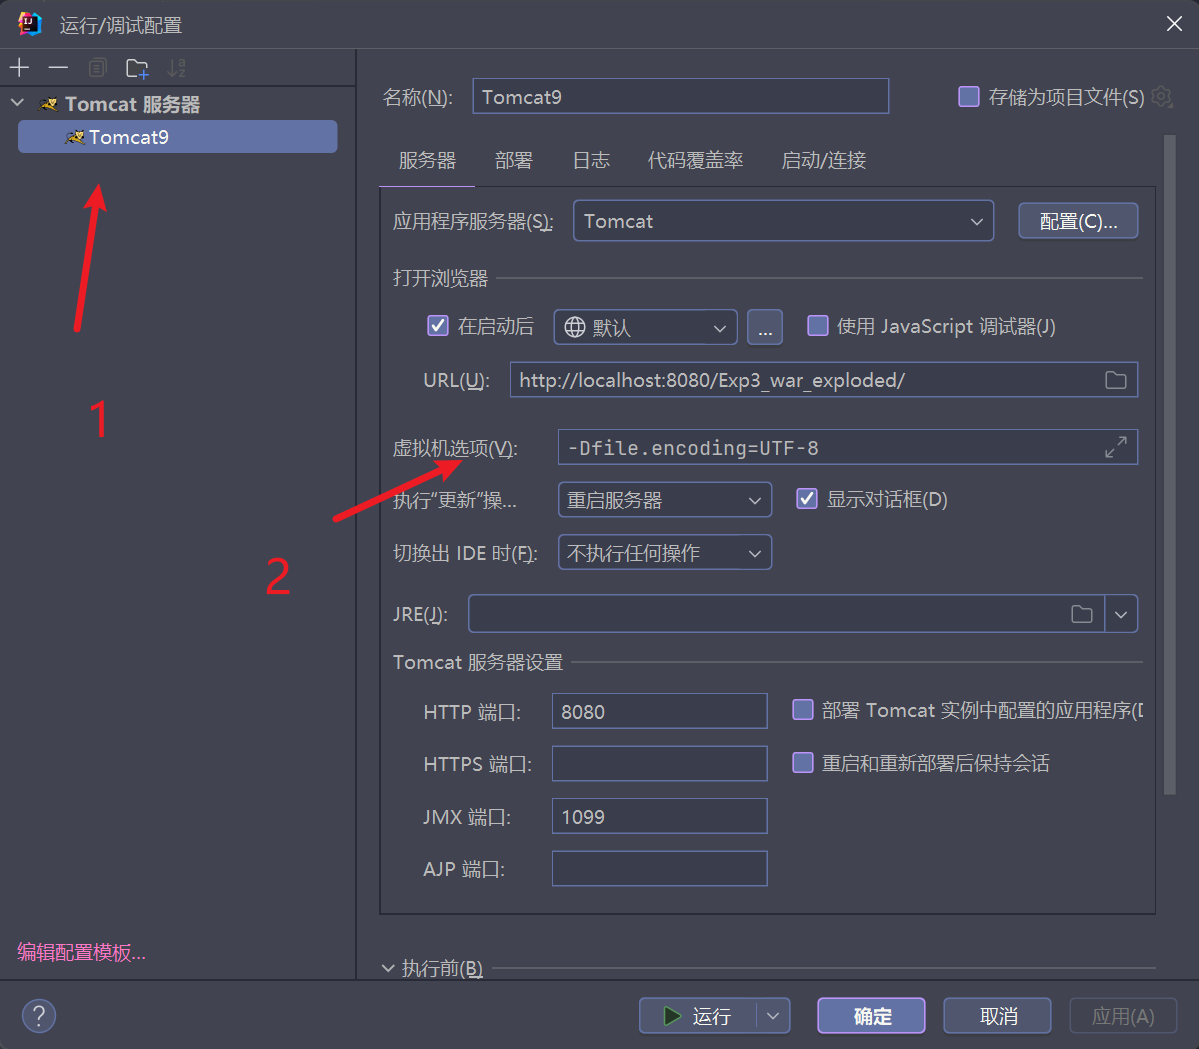1199x1049 pixels.
Task: Remove selected configuration with minus icon
Action: 58,68
